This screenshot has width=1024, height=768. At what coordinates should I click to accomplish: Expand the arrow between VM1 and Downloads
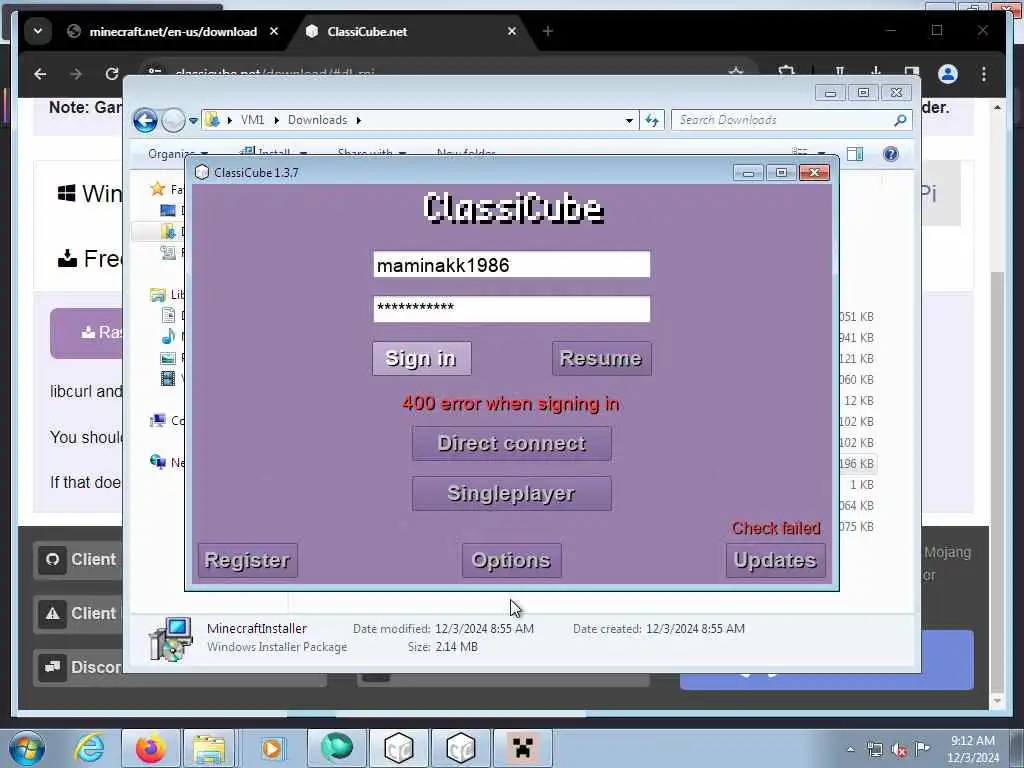276,120
